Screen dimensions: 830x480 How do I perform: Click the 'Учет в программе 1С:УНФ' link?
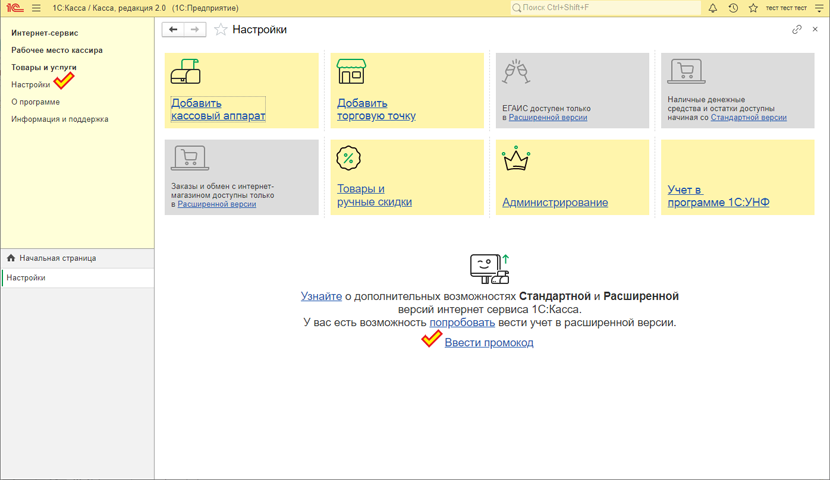coord(718,196)
